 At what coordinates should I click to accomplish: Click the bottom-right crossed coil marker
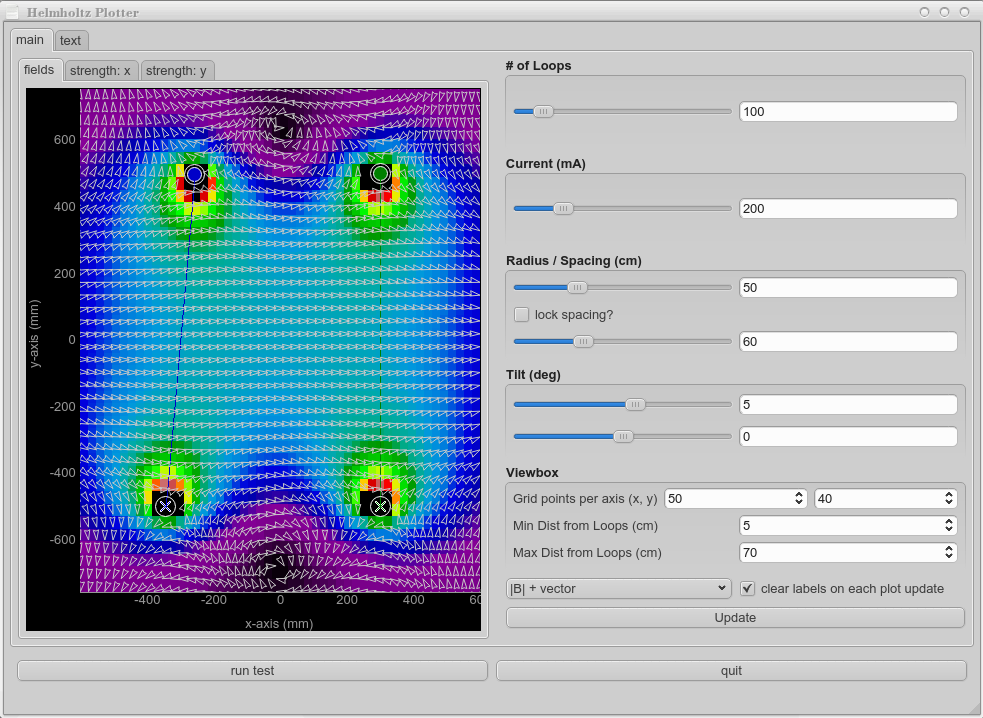click(x=380, y=506)
